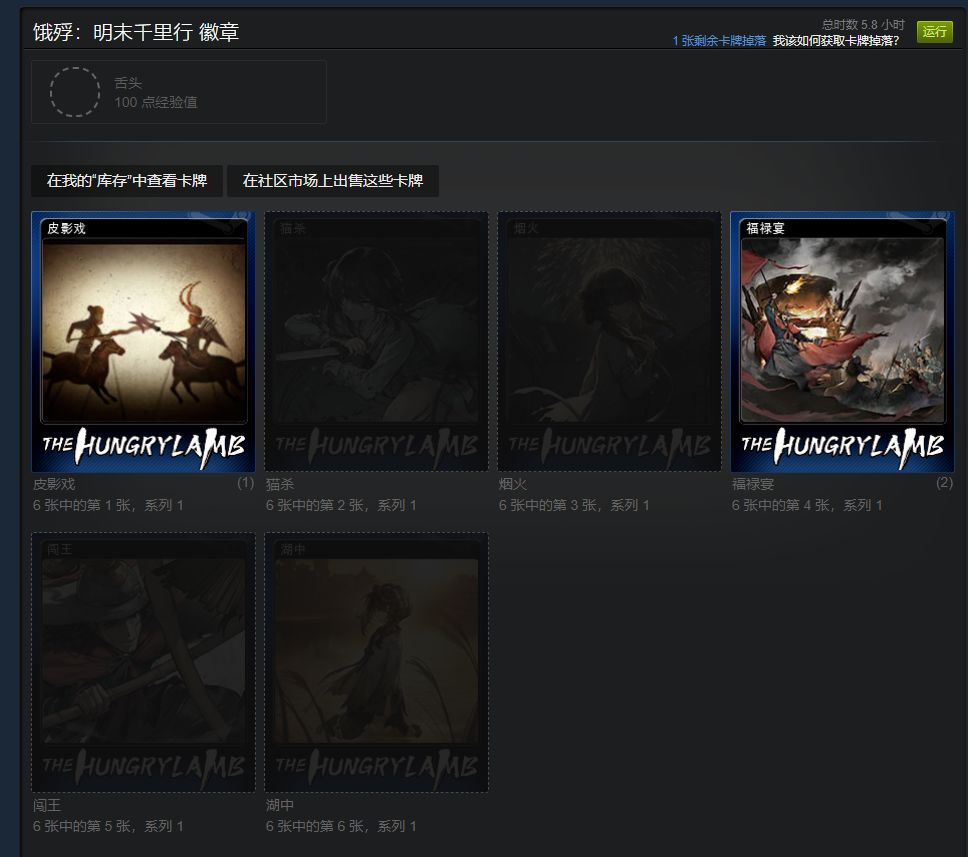Click the (2) count beside 福禄宴

tap(945, 483)
